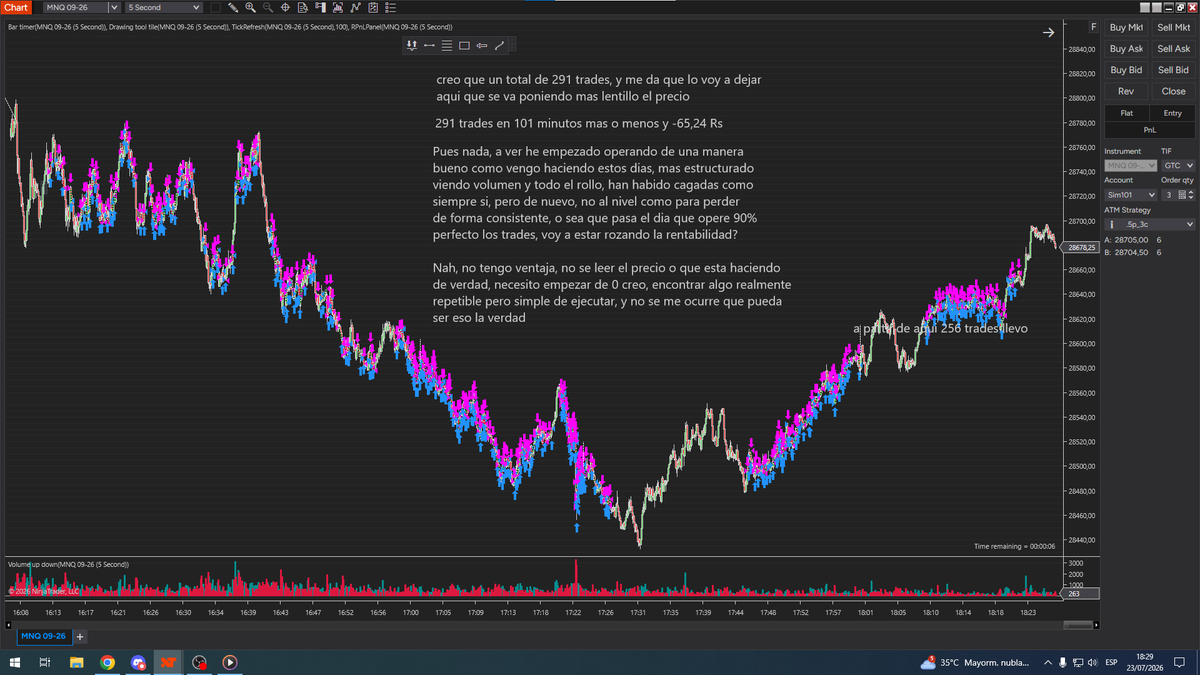The height and width of the screenshot is (675, 1200).
Task: Open the Chart Trader Instrument dropdown
Action: 1130,165
